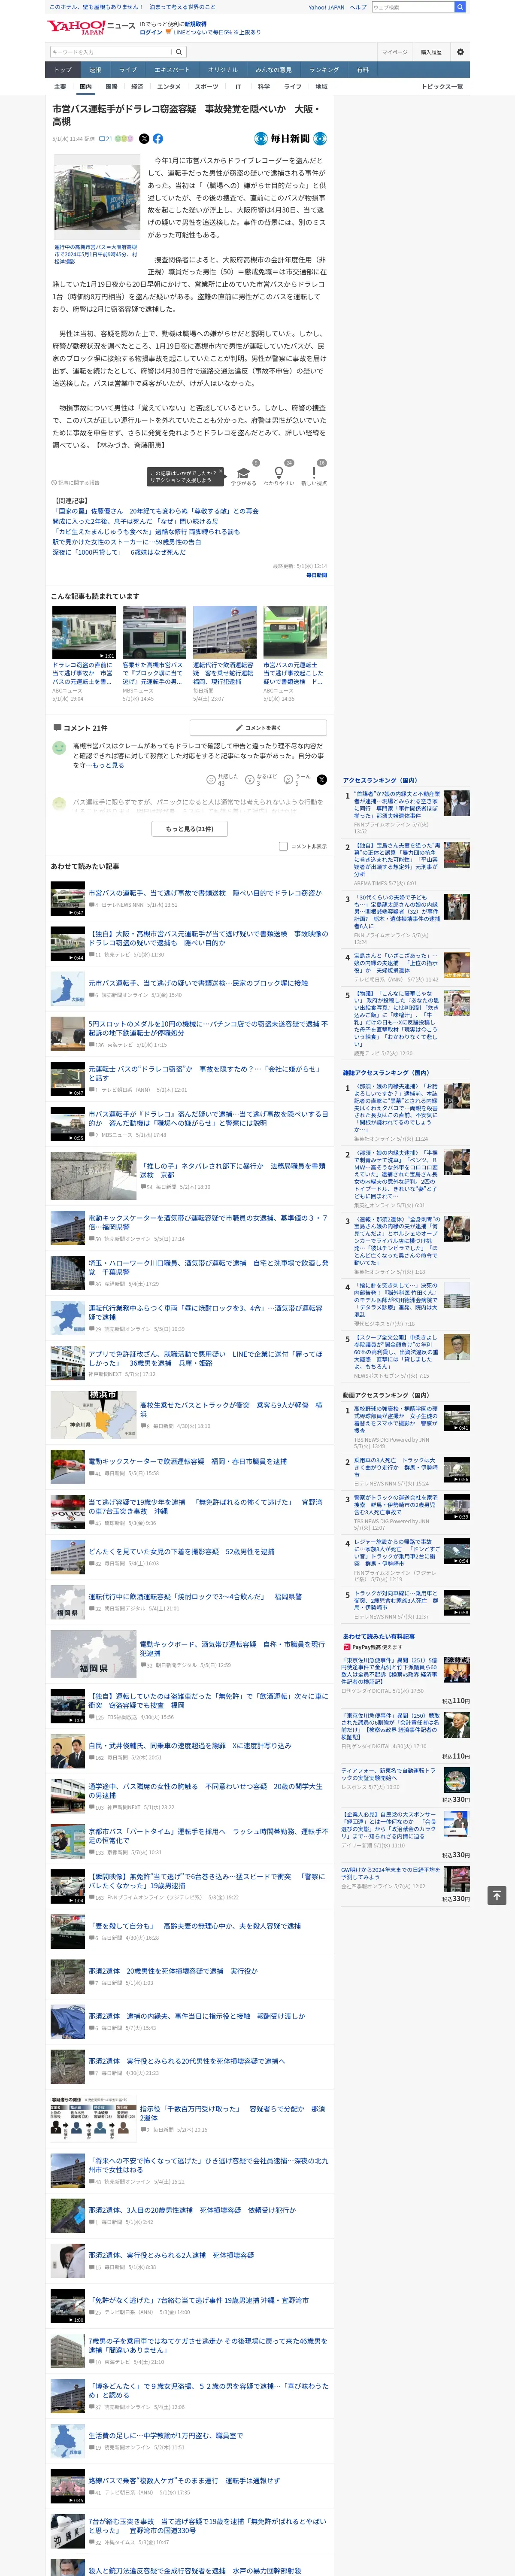Open related link 深夜に「1000円貸して」
515x2576 pixels.
click(x=119, y=552)
